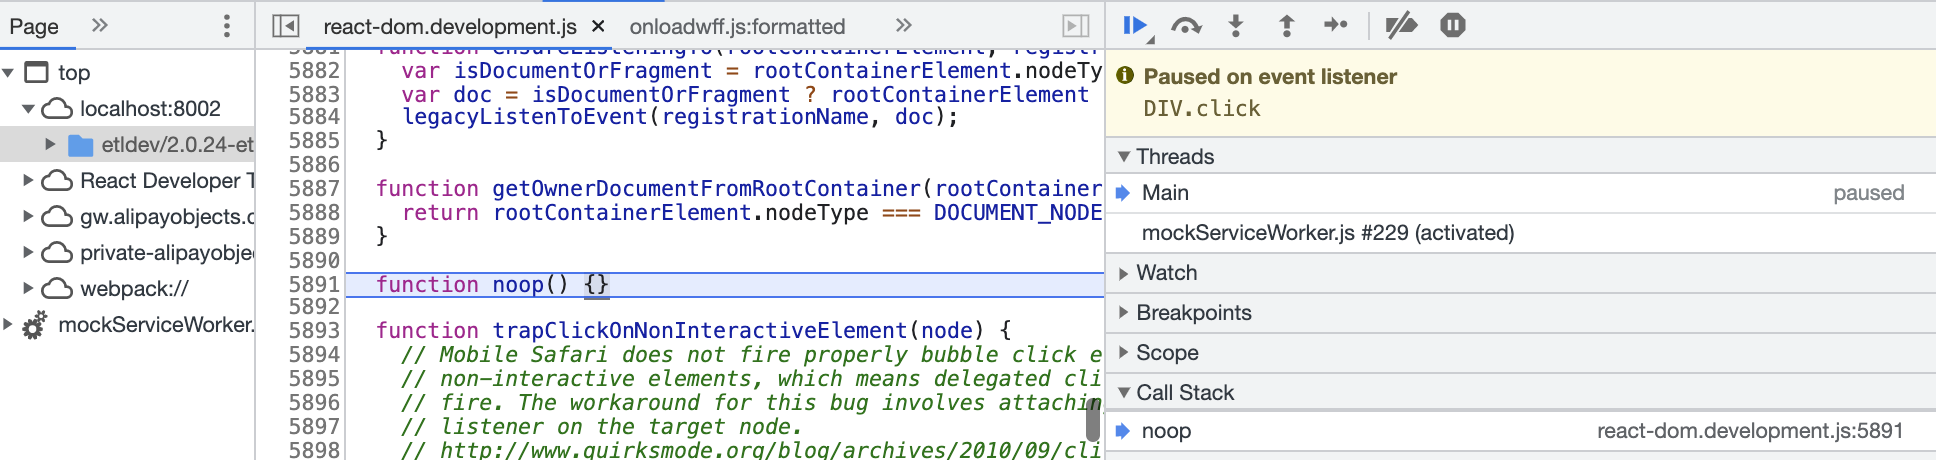
Task: Expand the webpack:// node
Action: tap(28, 289)
